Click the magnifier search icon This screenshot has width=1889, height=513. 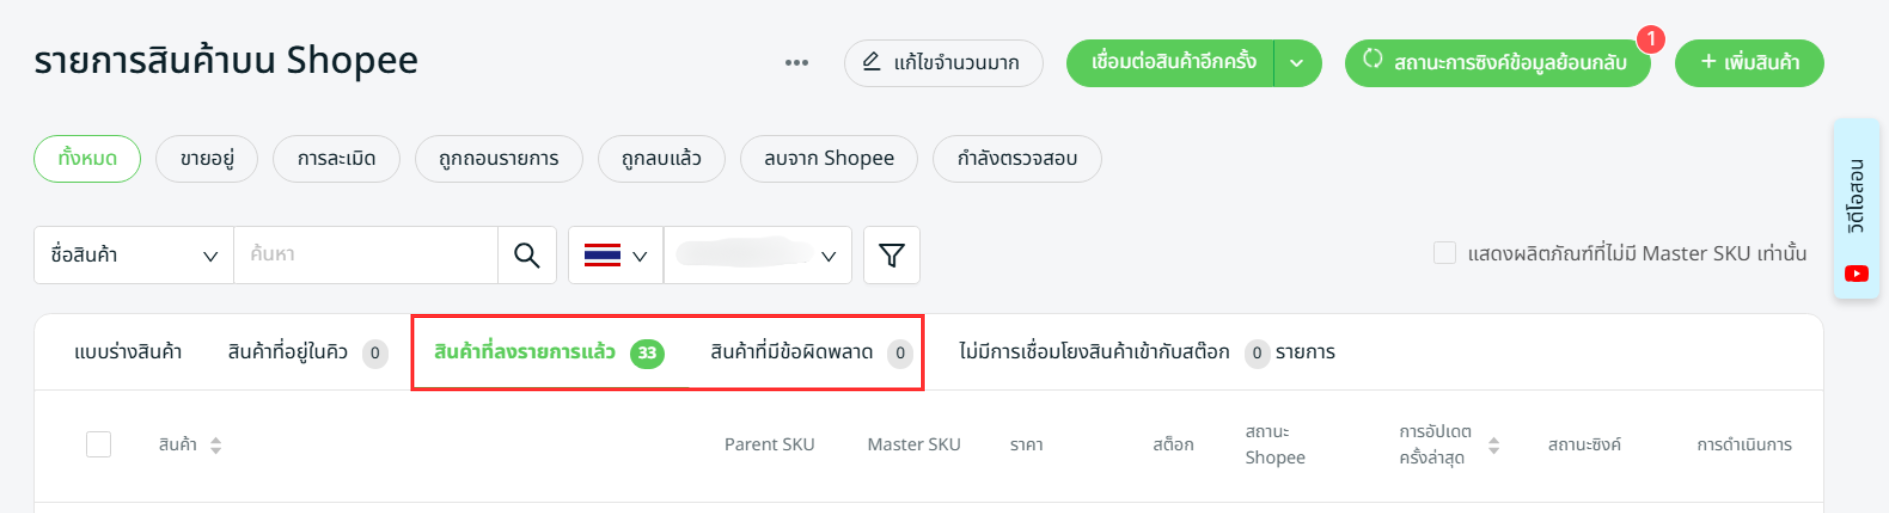(x=527, y=255)
